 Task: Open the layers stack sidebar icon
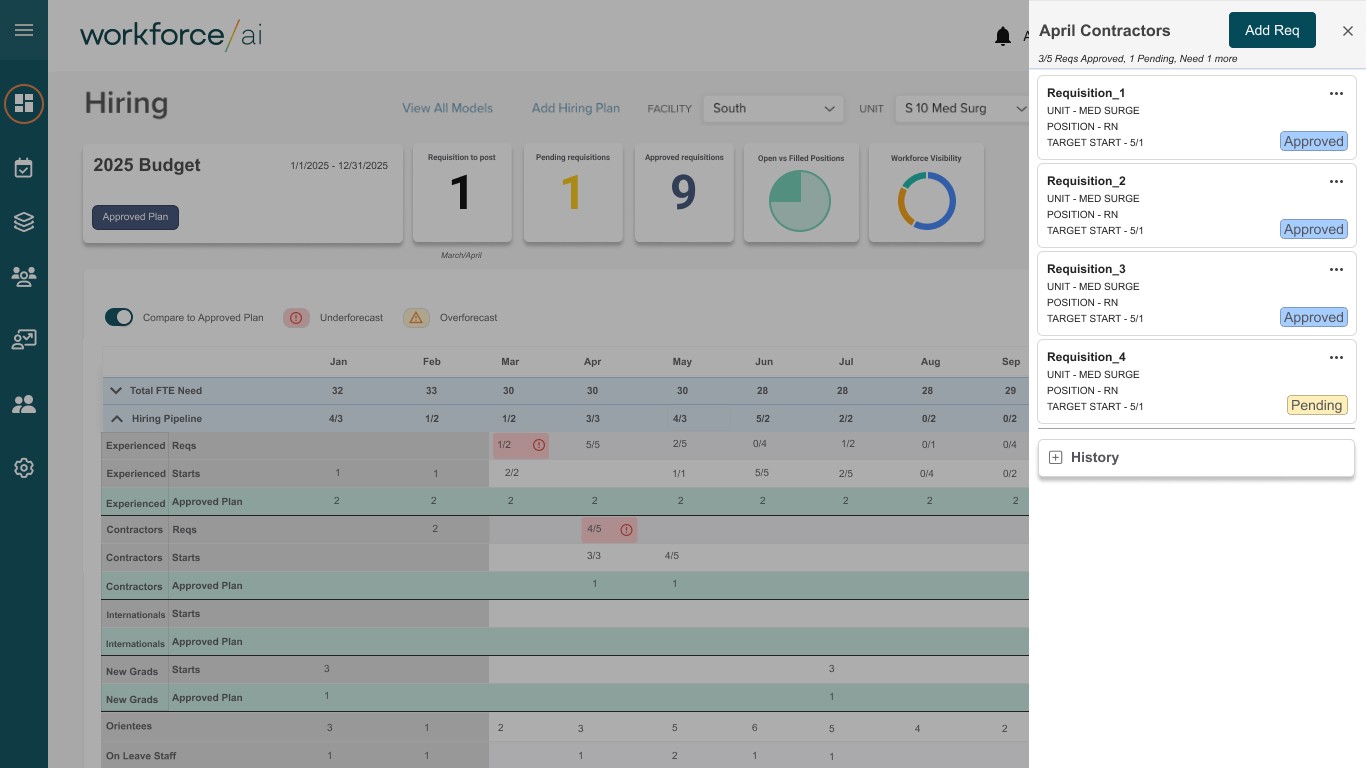coord(24,222)
